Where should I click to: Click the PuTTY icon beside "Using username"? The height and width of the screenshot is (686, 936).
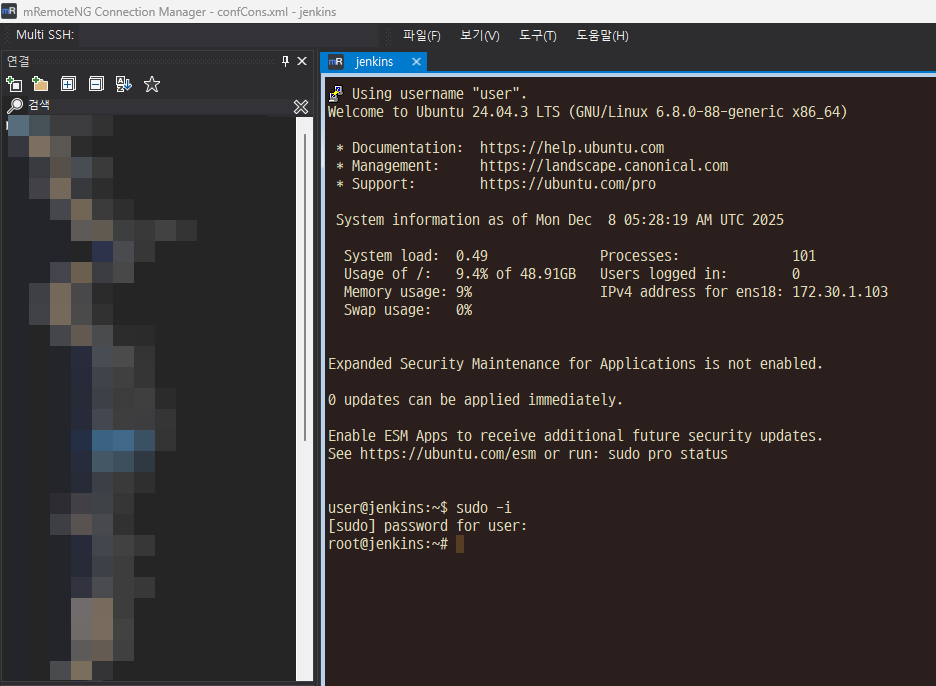click(336, 93)
